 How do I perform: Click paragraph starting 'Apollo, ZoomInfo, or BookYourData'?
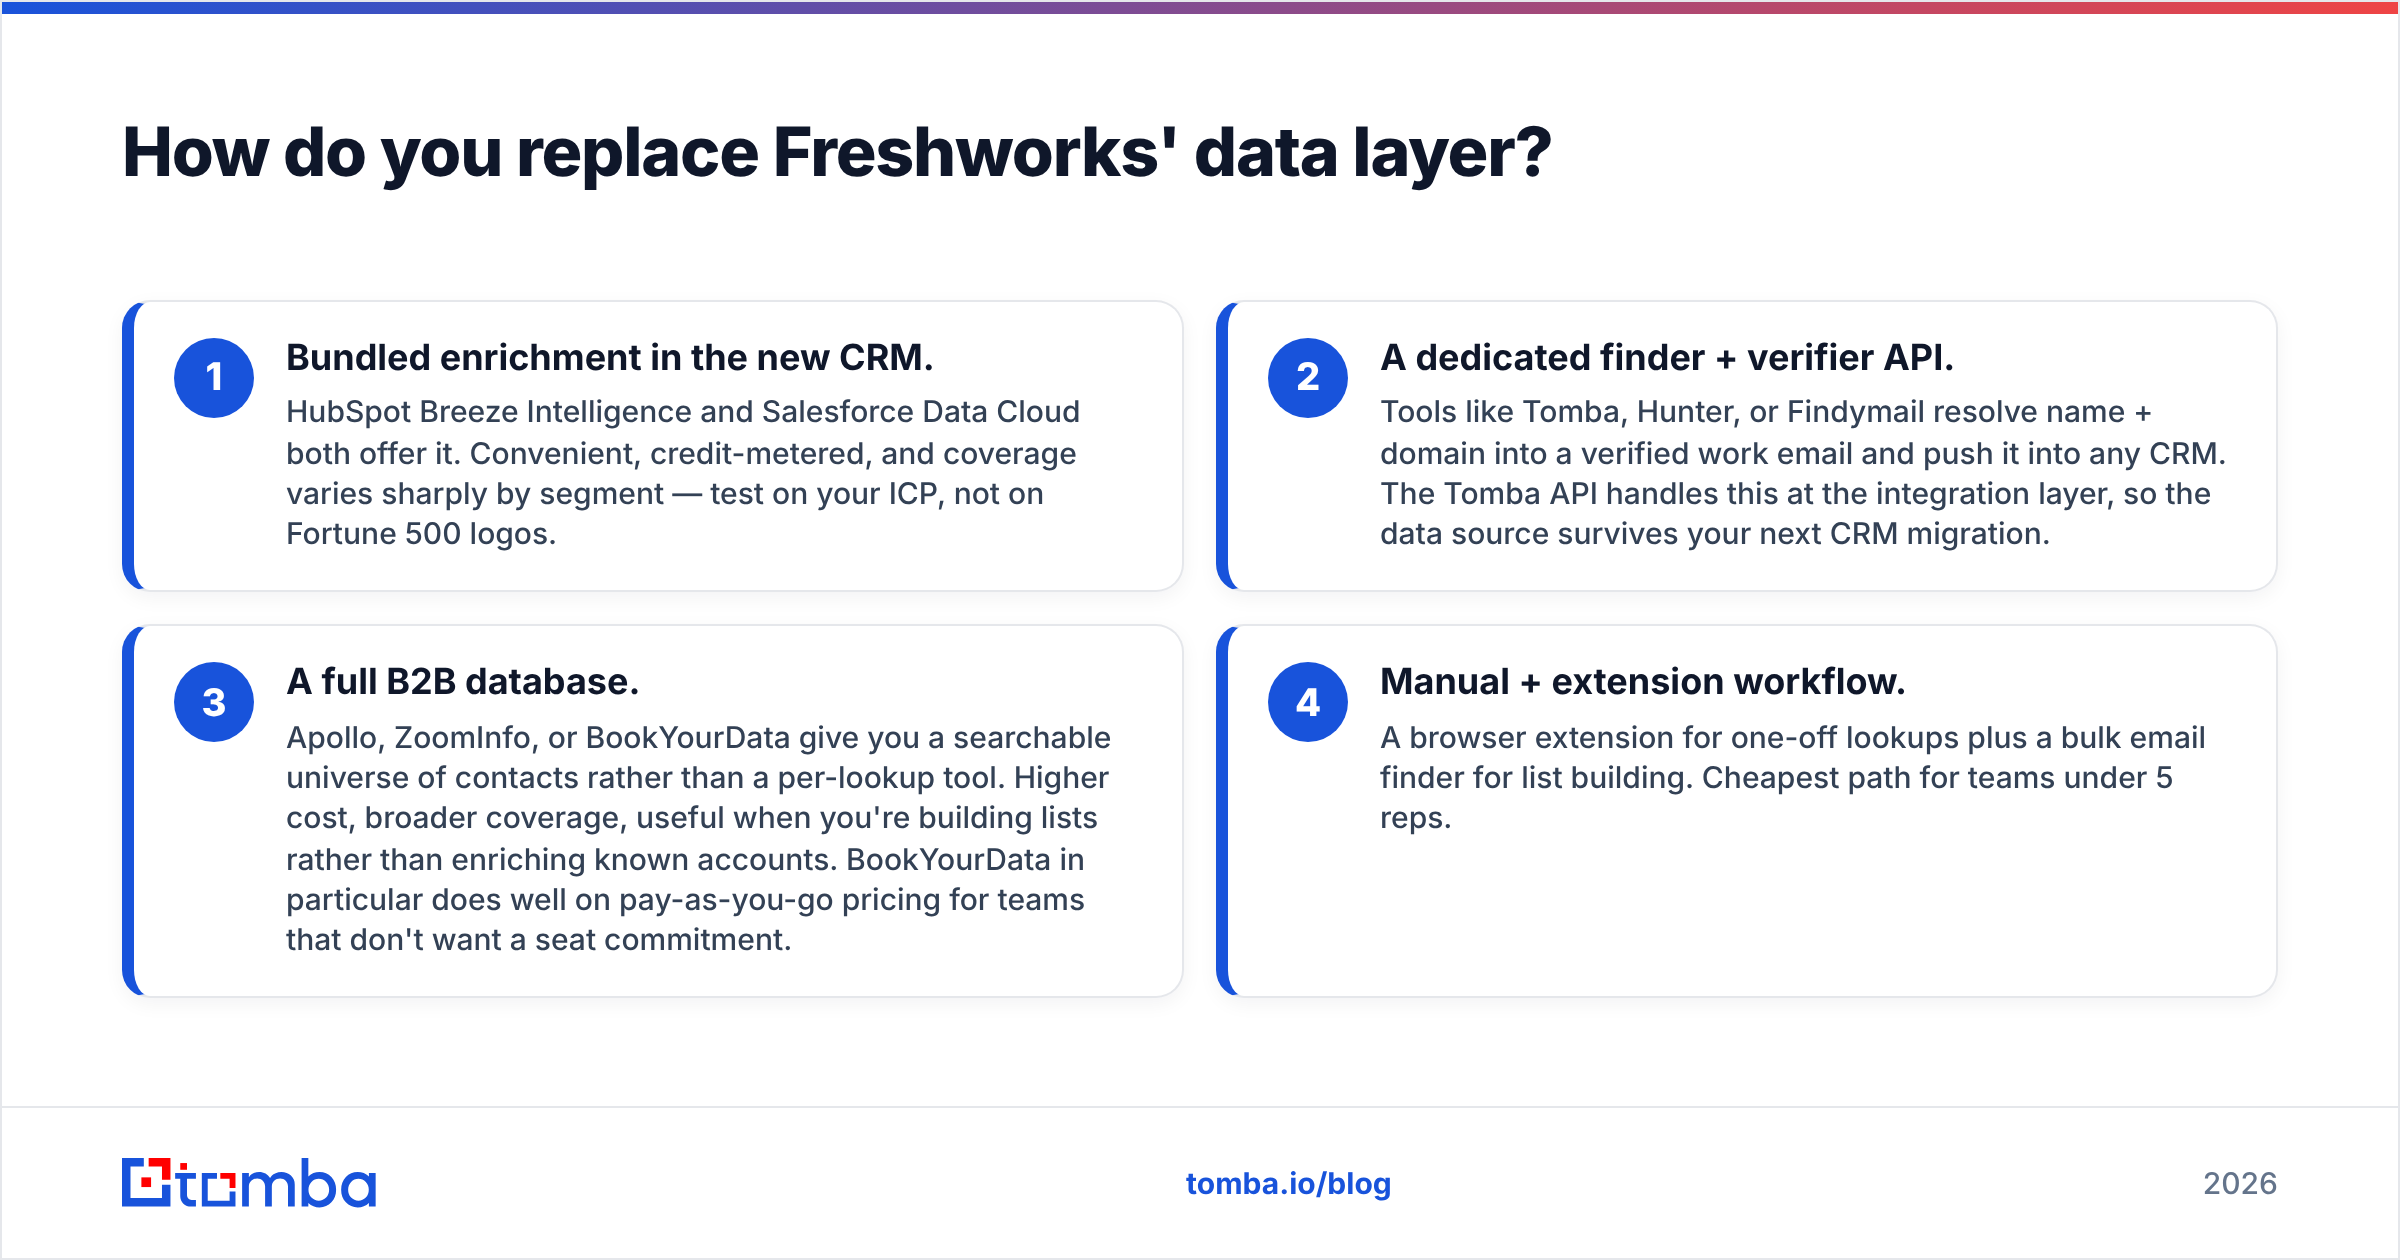698,839
